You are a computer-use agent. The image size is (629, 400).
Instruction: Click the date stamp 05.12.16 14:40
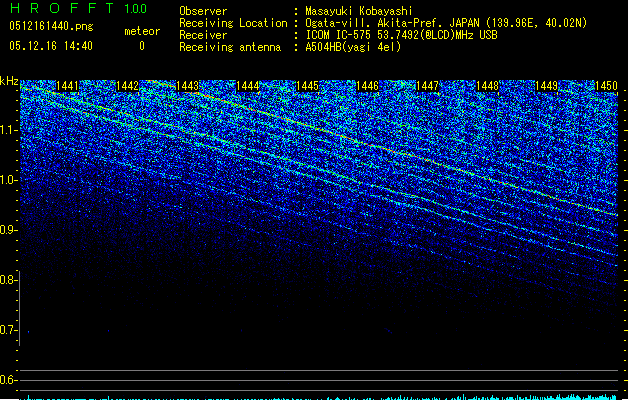51,46
